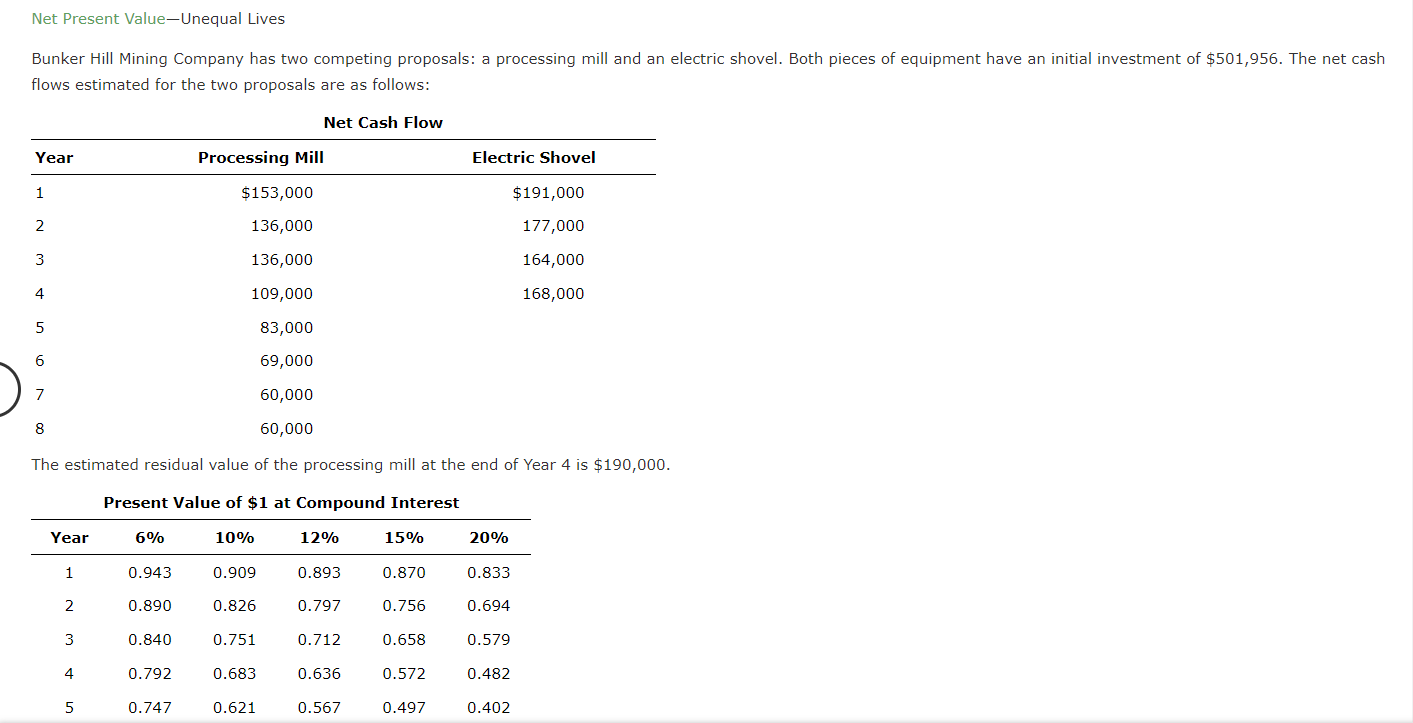The image size is (1413, 723).
Task: Click the "Net Cash Flow" table title
Action: coord(383,123)
